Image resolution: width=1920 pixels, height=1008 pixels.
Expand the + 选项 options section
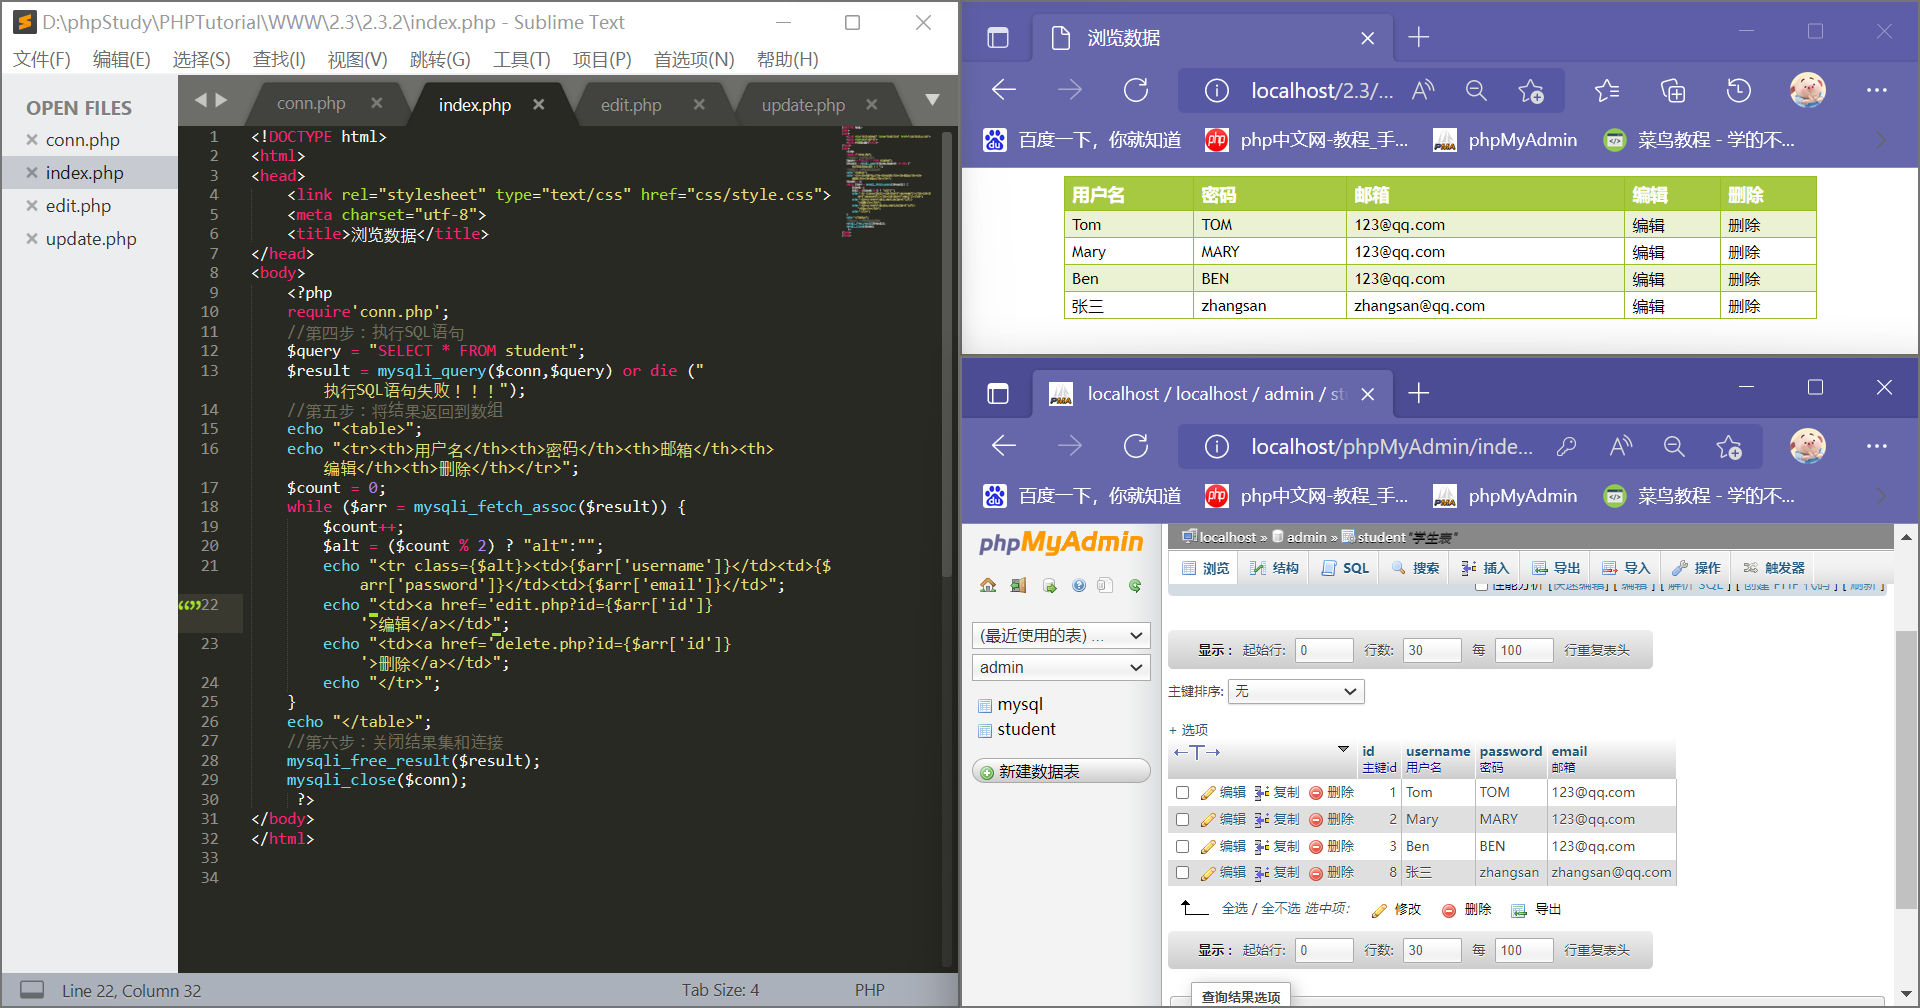tap(1188, 730)
